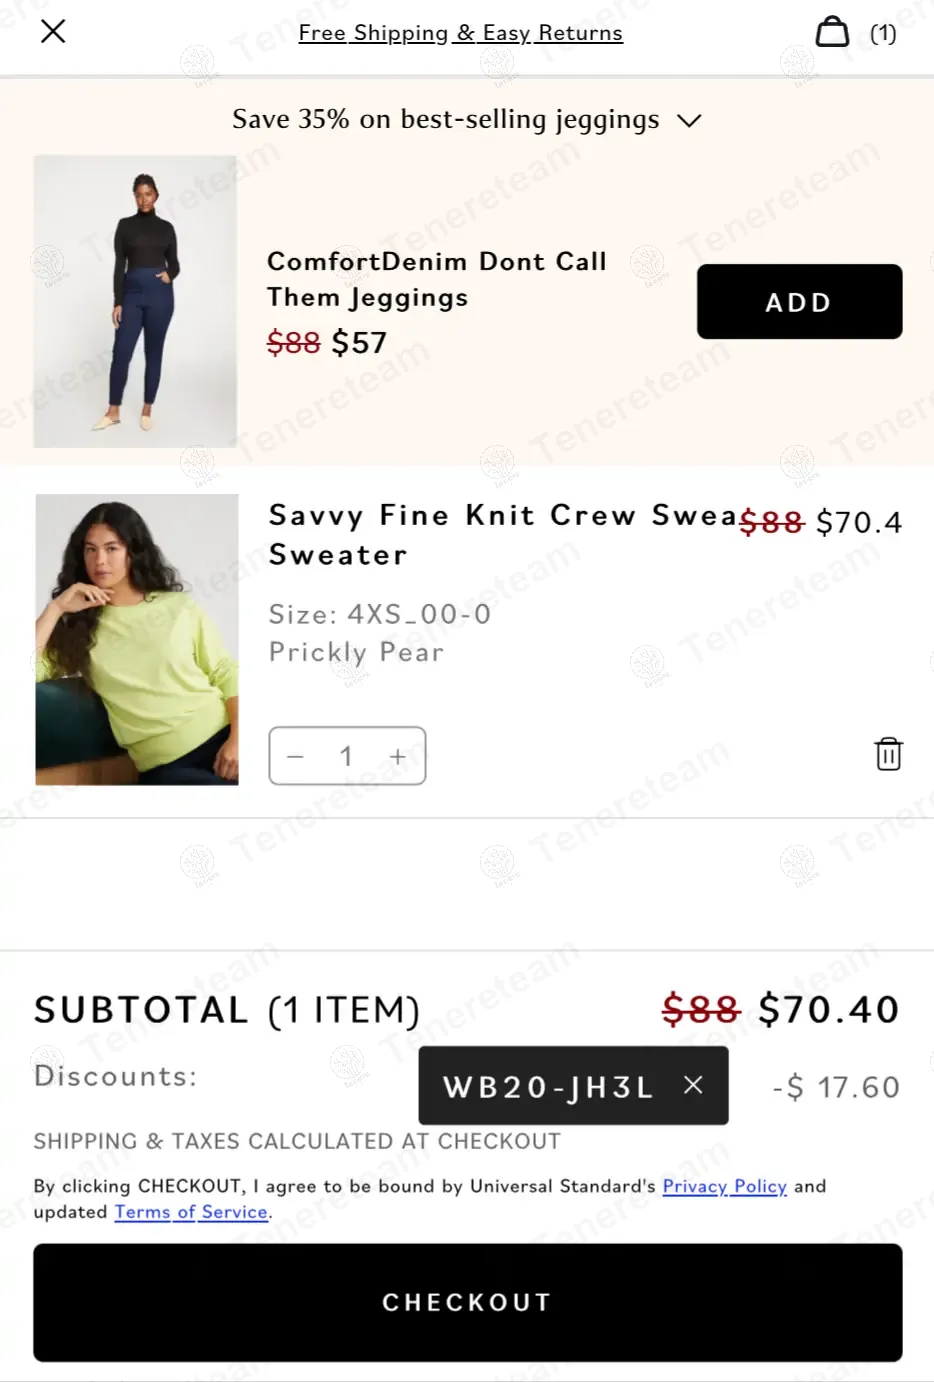View the jeggings product thumbnail
Image resolution: width=934 pixels, height=1382 pixels.
pos(135,301)
